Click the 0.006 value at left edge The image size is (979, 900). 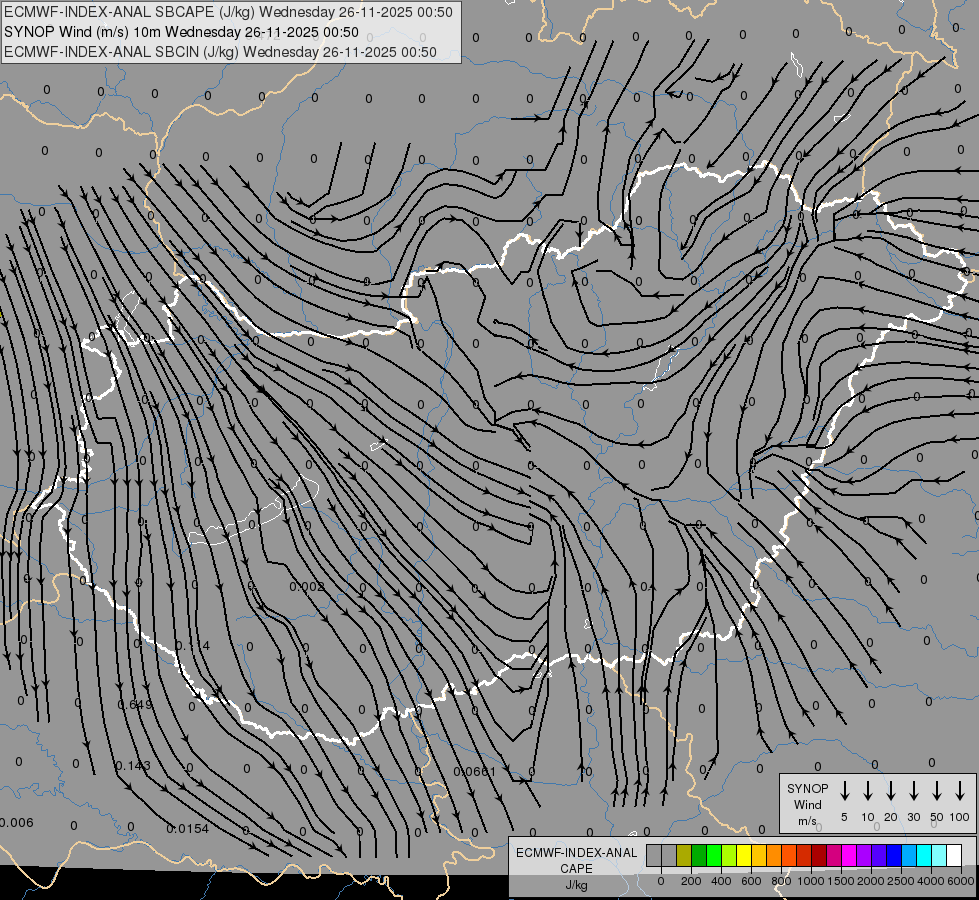point(16,822)
